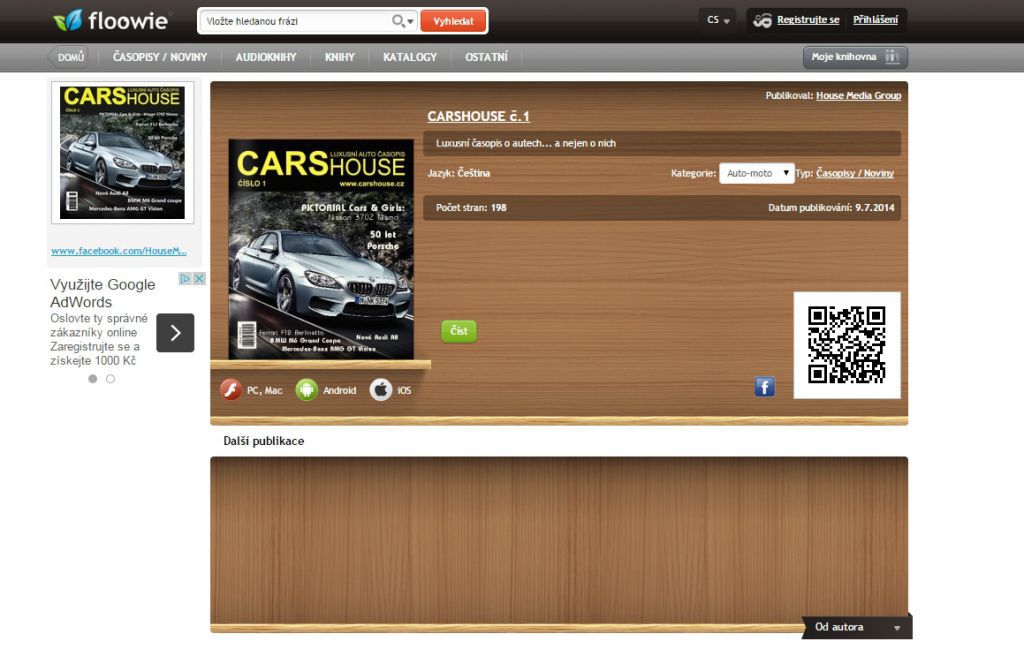Open Časopisy / Noviny menu
Viewport: 1024px width, 649px height.
click(x=160, y=57)
